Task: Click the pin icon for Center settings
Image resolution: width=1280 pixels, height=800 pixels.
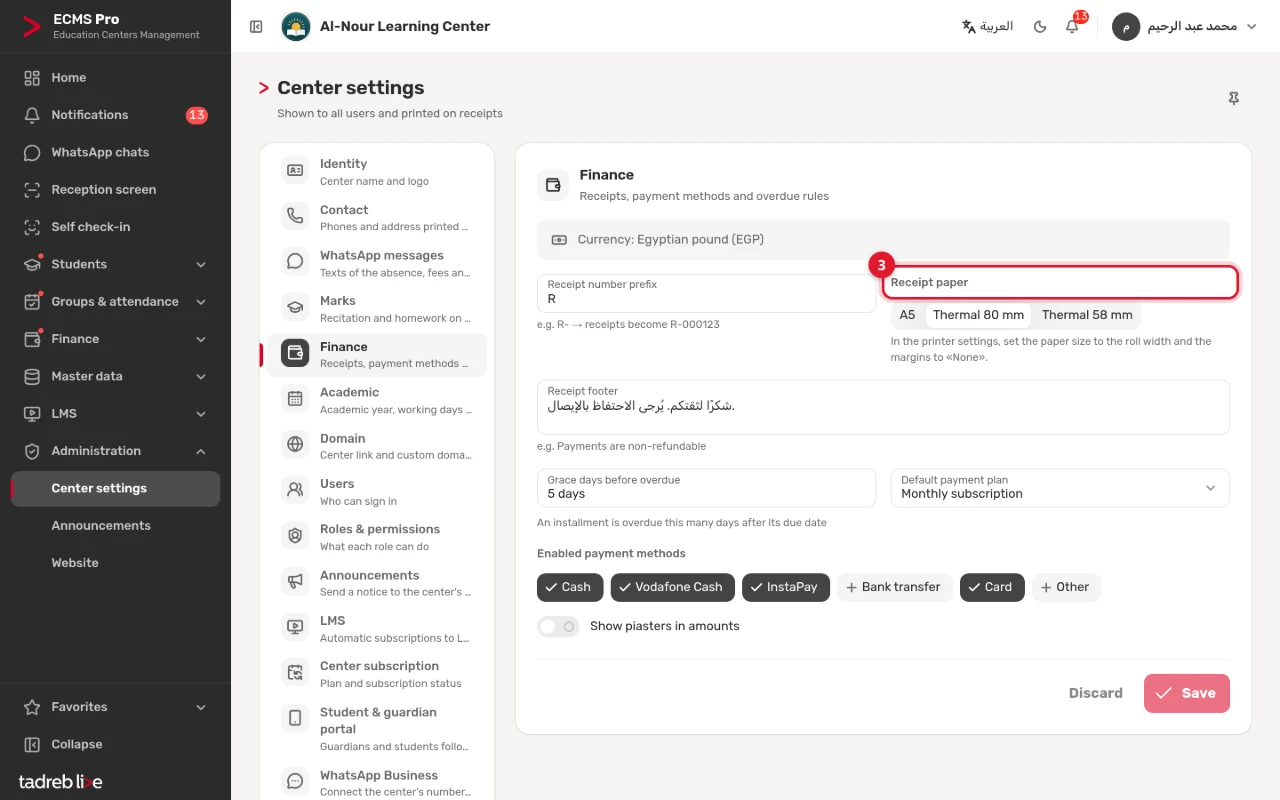Action: pyautogui.click(x=1234, y=98)
